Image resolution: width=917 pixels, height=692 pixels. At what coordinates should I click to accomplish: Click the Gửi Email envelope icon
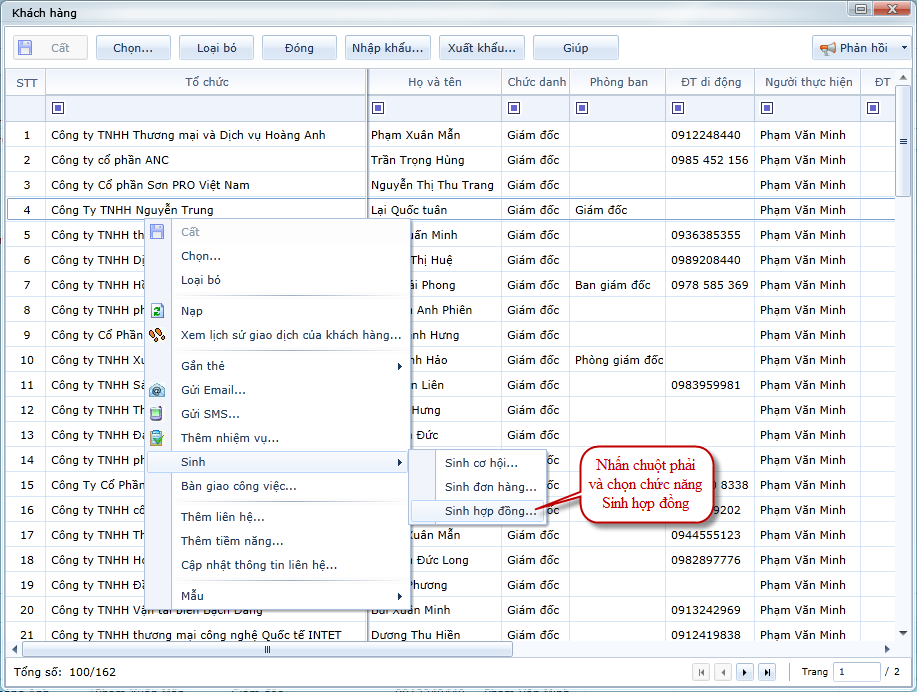pyautogui.click(x=157, y=390)
